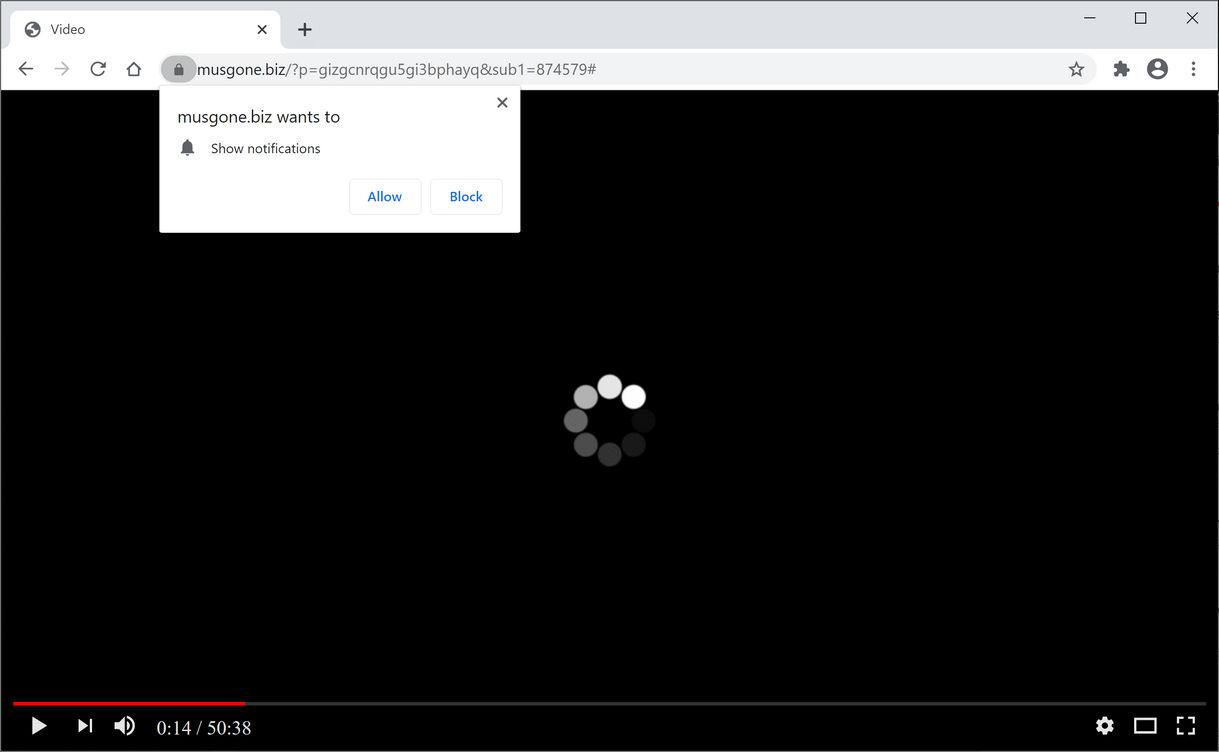Go back to the previous page
The width and height of the screenshot is (1219, 752).
(x=26, y=69)
